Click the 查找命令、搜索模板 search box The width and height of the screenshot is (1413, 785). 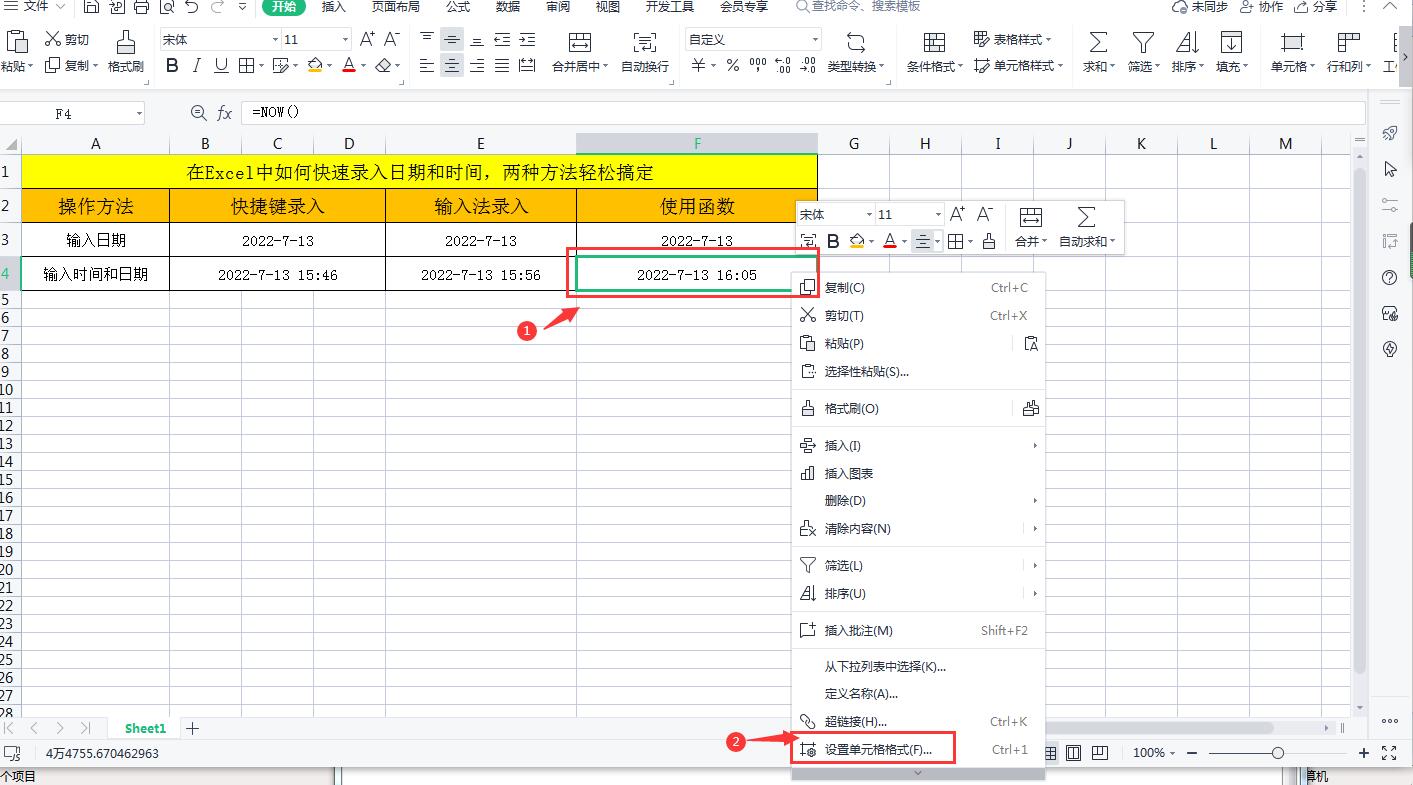click(x=858, y=7)
